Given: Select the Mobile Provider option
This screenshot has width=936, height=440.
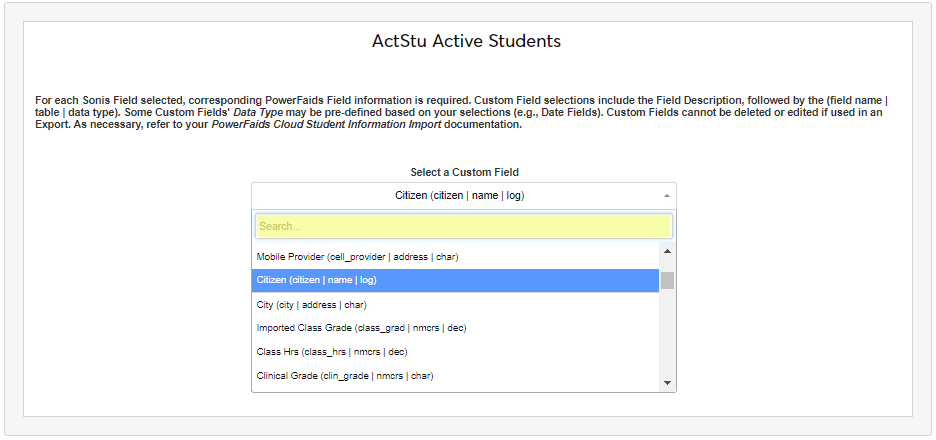Looking at the screenshot, I should (357, 257).
